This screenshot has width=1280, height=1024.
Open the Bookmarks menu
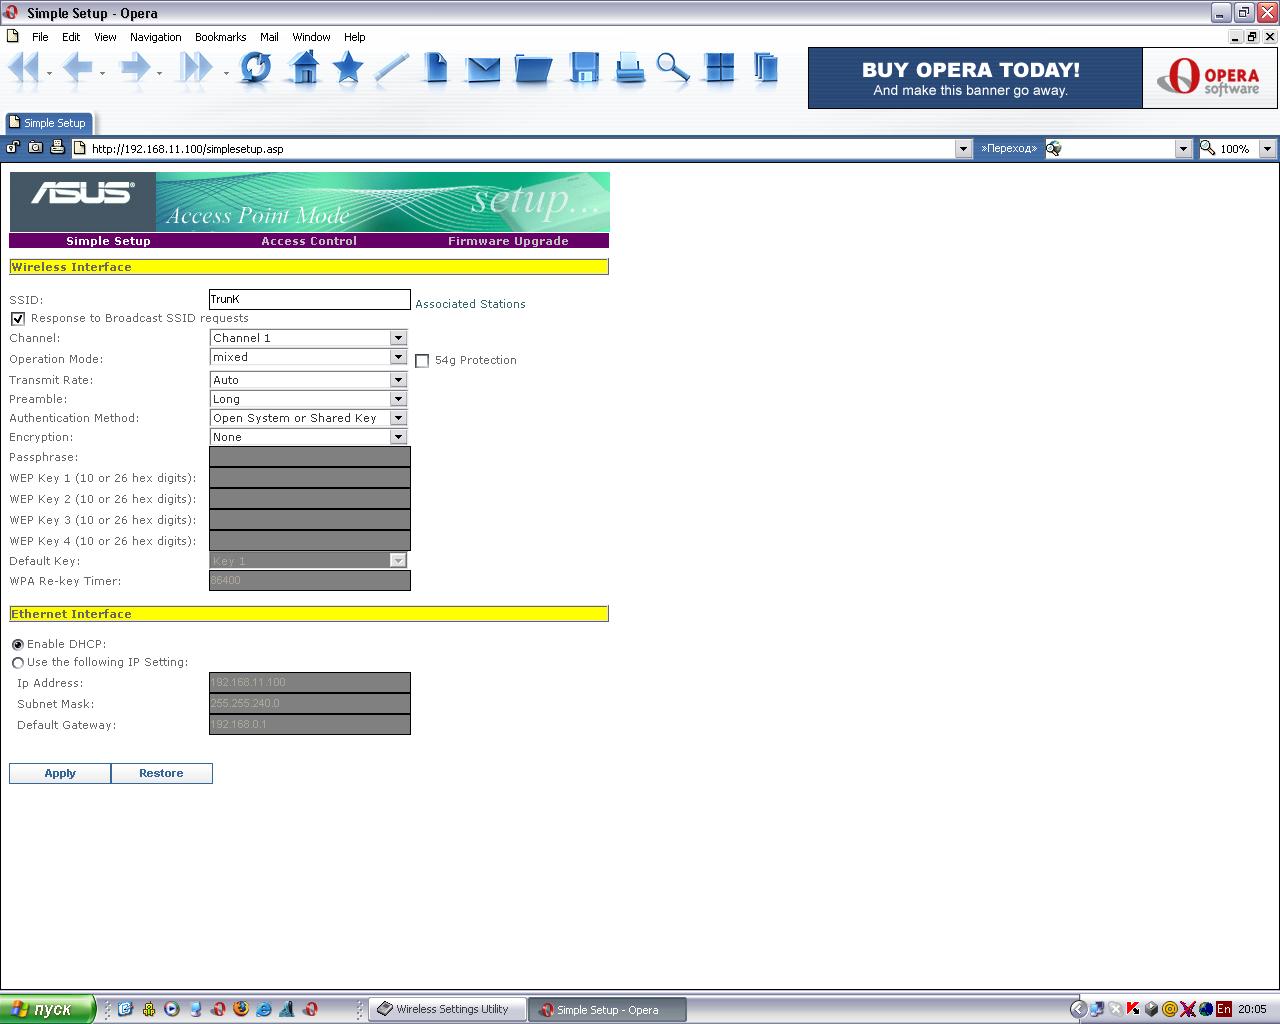click(220, 37)
